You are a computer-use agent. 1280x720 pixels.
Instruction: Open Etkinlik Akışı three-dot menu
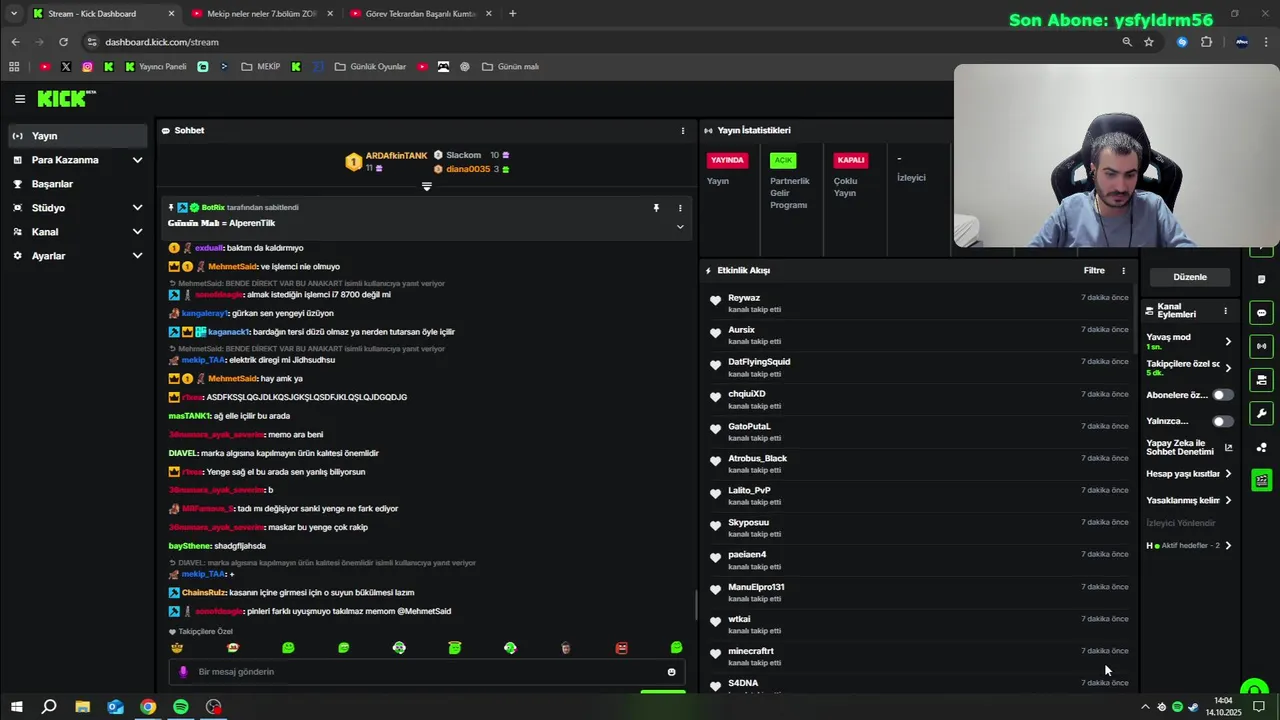[1123, 271]
